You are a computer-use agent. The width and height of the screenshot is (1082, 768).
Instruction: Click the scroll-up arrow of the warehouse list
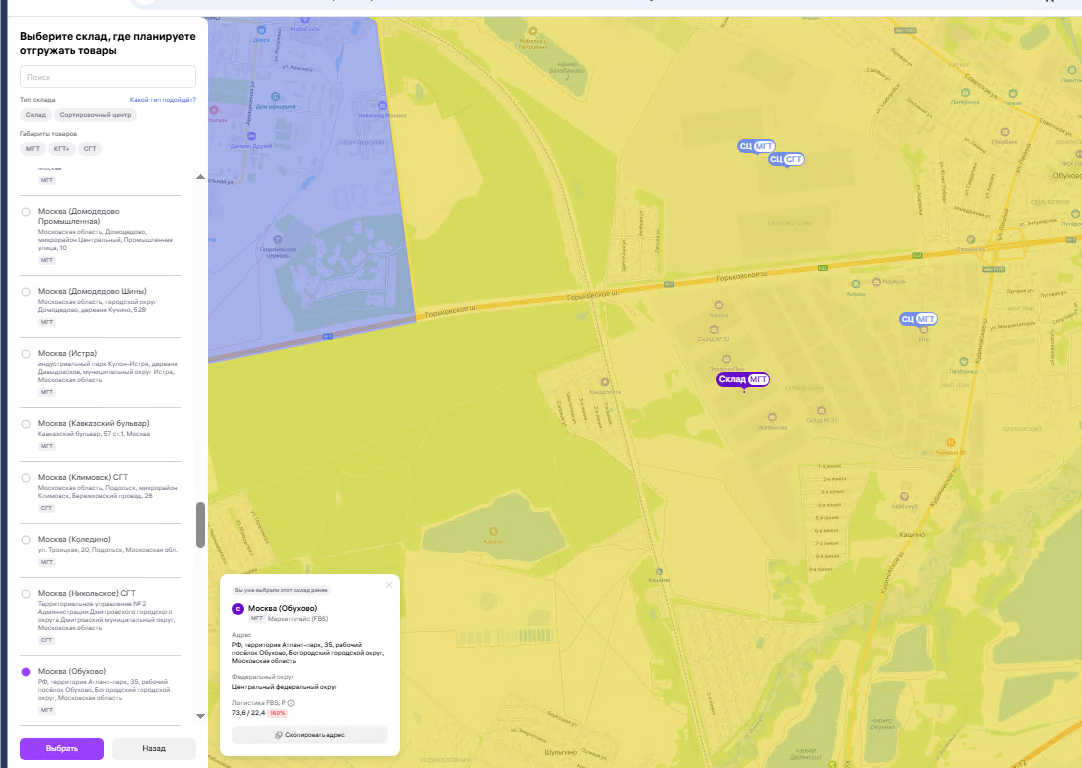(x=200, y=177)
